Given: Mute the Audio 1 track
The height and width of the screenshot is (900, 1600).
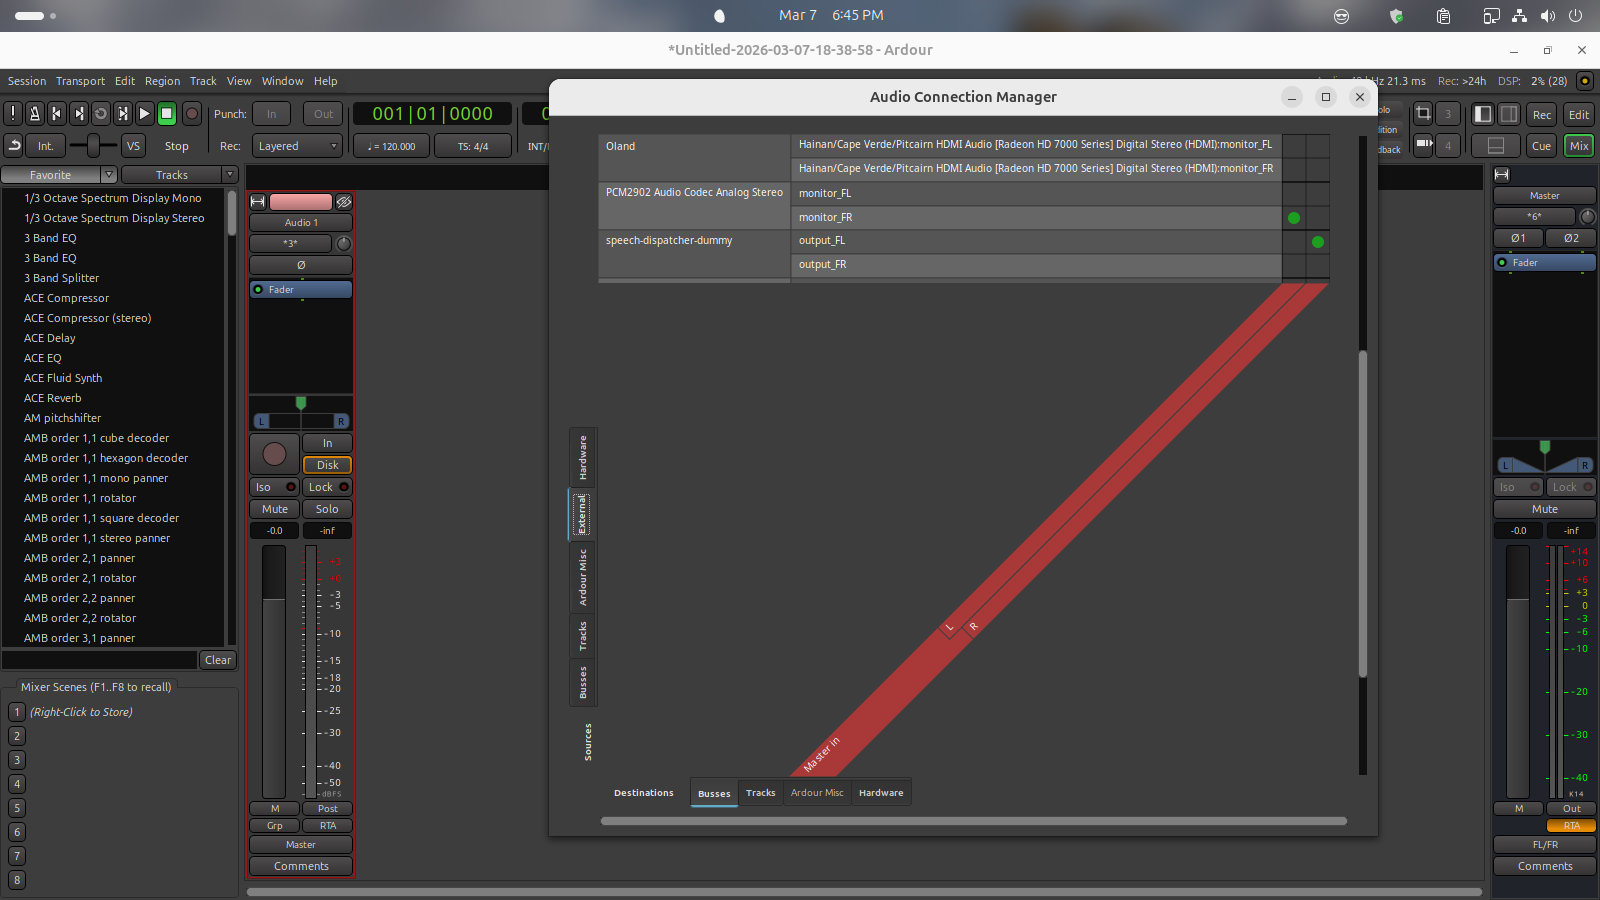Looking at the screenshot, I should click(x=275, y=509).
